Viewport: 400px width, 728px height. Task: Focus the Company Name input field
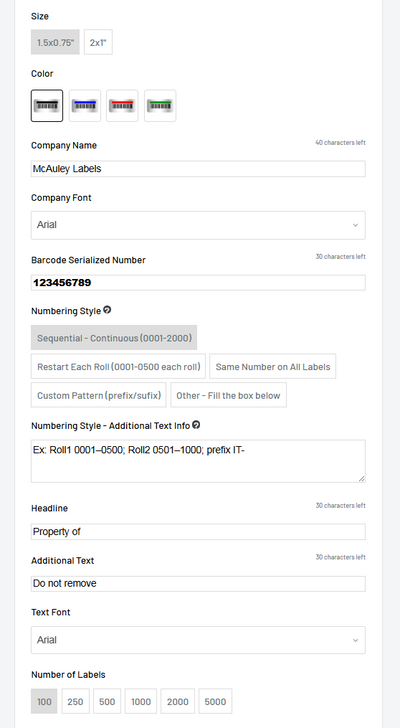click(198, 169)
